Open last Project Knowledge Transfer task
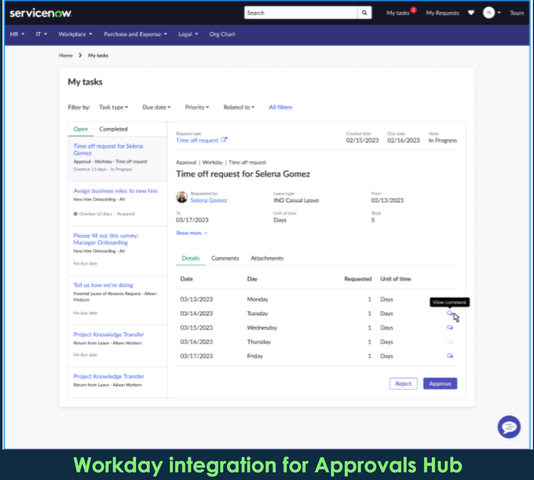Image resolution: width=534 pixels, height=480 pixels. point(117,381)
